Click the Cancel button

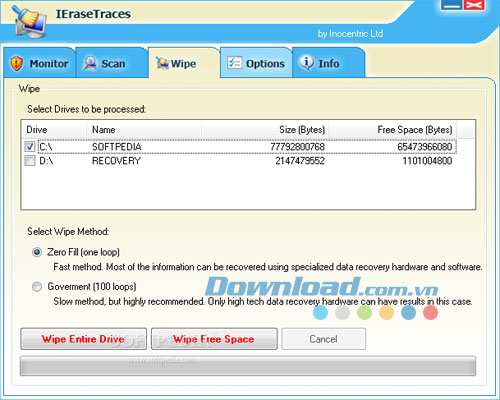click(323, 339)
